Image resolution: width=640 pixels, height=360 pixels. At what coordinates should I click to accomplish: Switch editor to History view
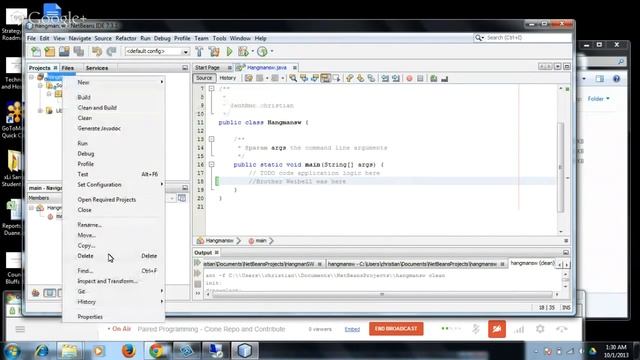point(228,78)
